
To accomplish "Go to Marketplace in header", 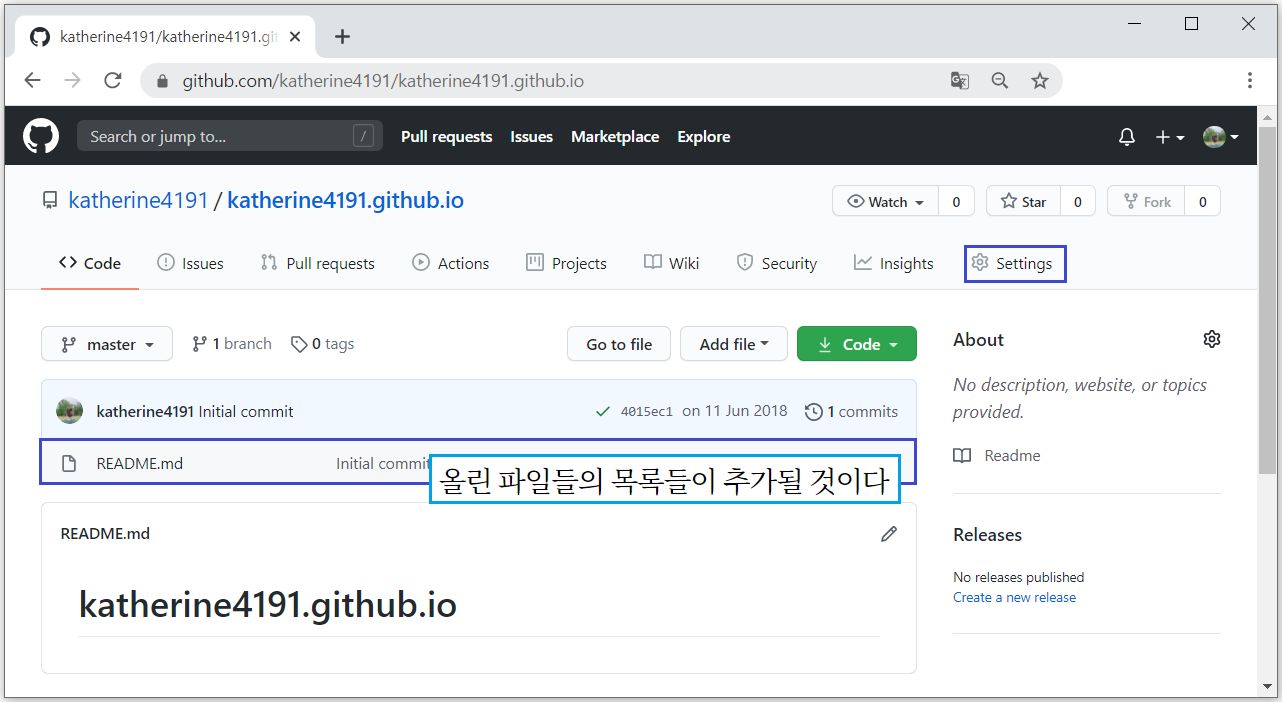I will coord(615,137).
